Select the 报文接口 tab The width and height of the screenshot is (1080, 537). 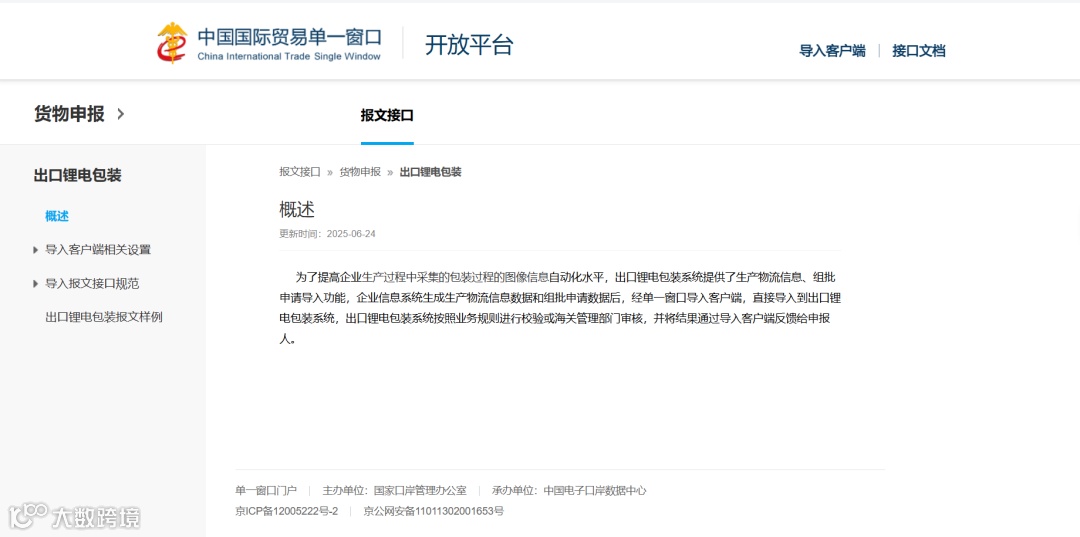387,116
